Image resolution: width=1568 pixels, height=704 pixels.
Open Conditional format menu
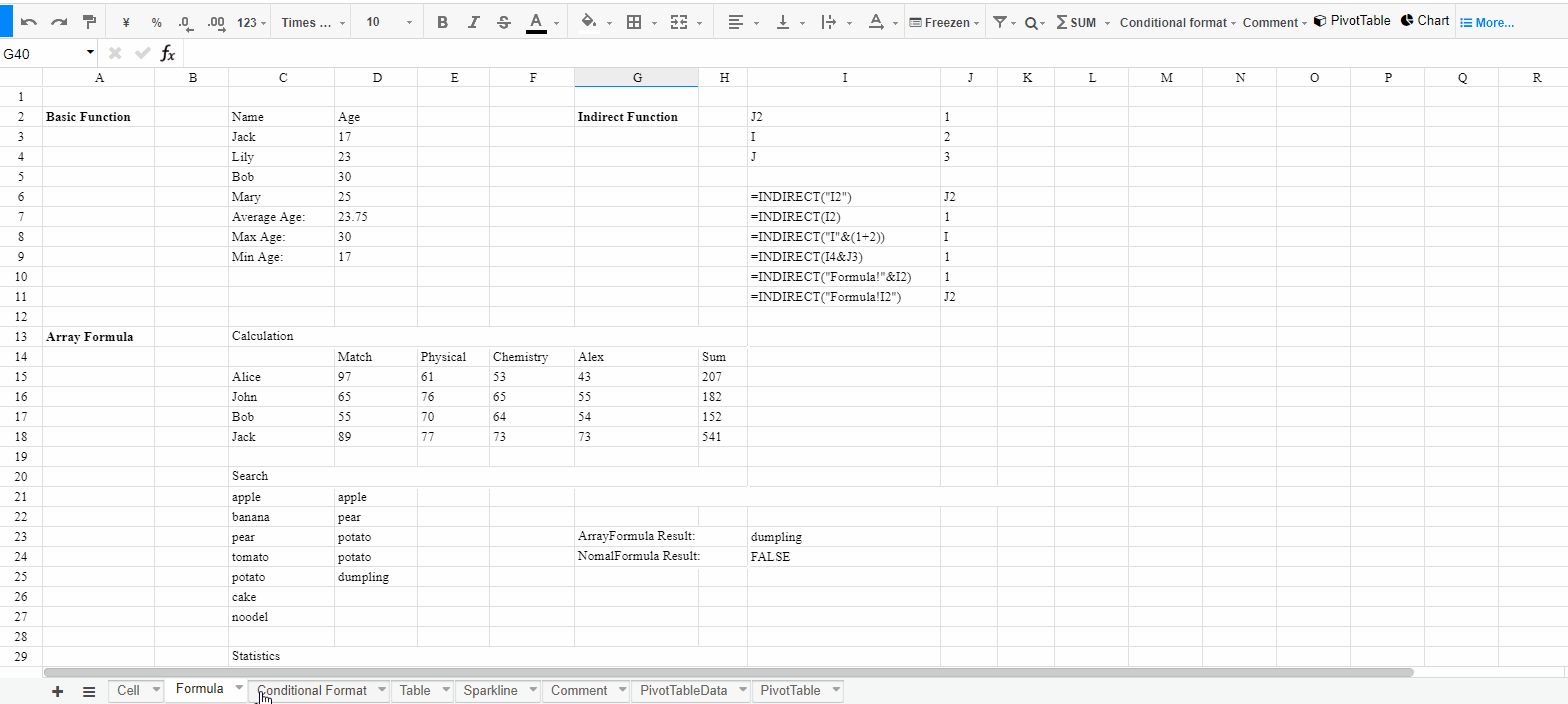point(1178,22)
